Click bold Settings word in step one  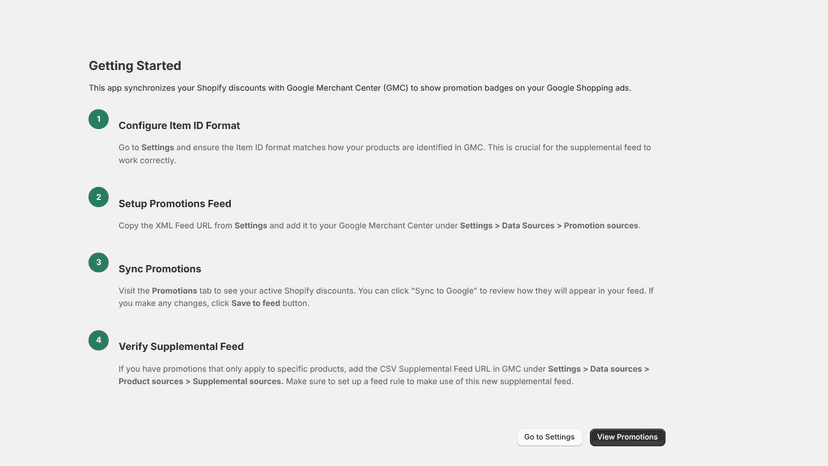pos(157,147)
